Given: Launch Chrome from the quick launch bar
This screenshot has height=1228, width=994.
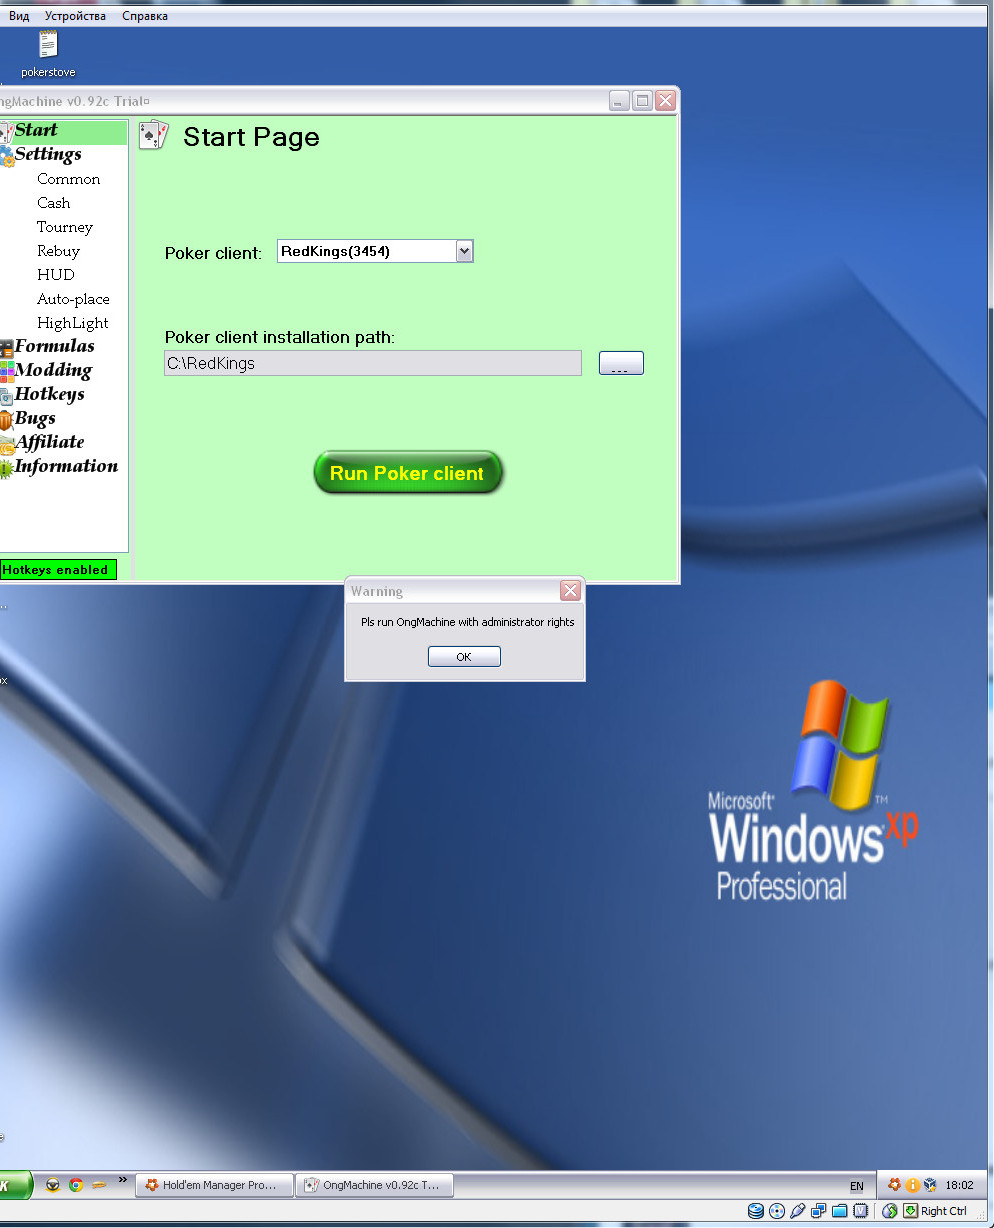Looking at the screenshot, I should (75, 1185).
